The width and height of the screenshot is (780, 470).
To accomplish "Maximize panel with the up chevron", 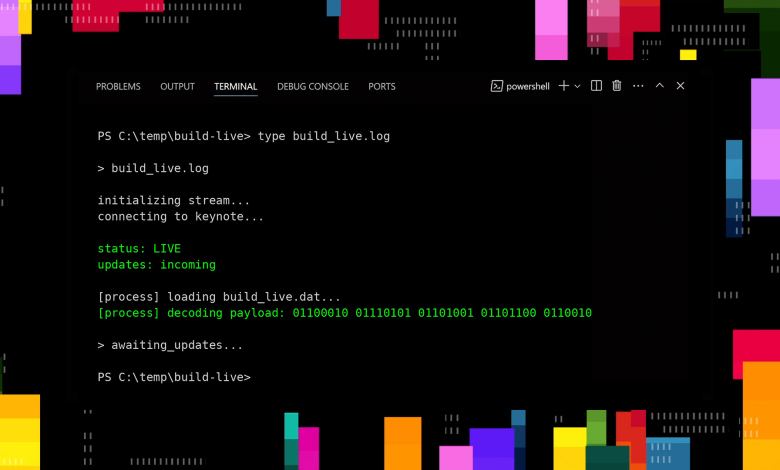I will [659, 86].
